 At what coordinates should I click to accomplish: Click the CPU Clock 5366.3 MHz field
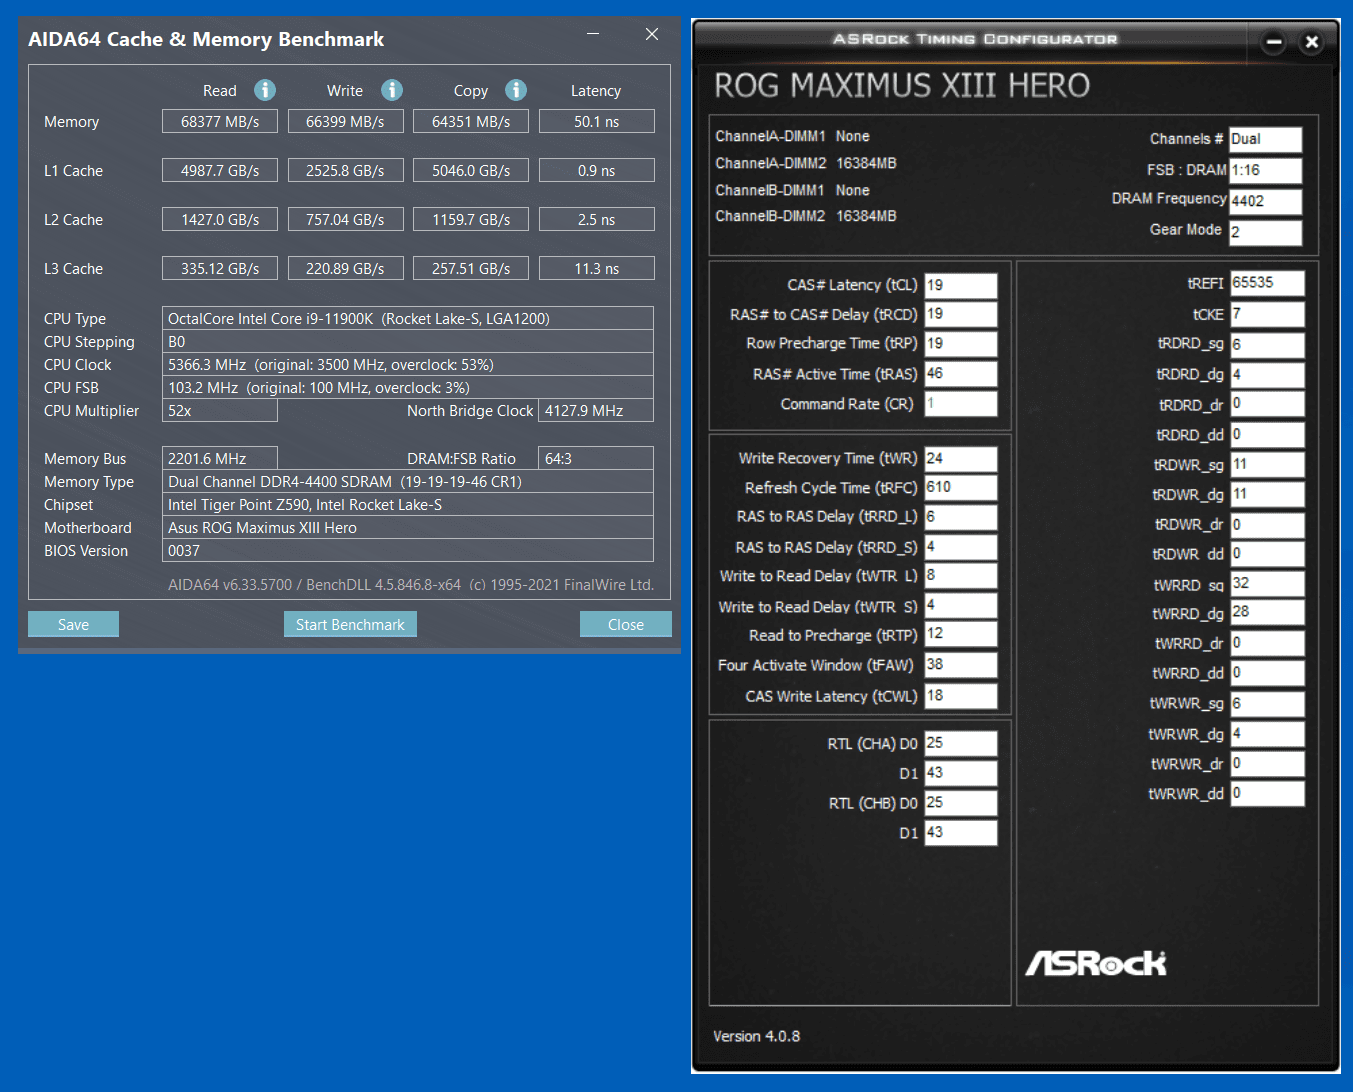(408, 364)
